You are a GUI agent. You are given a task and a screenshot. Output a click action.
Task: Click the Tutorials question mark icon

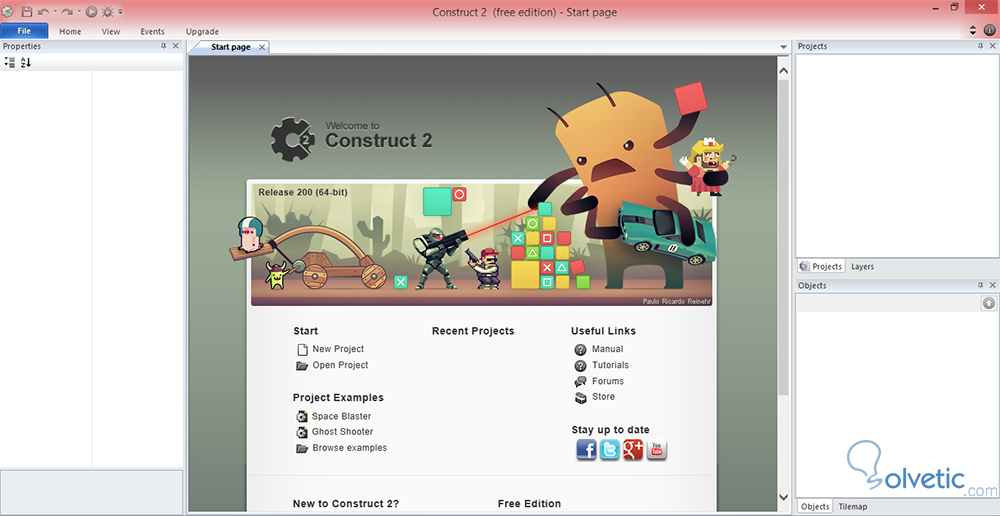pyautogui.click(x=580, y=365)
